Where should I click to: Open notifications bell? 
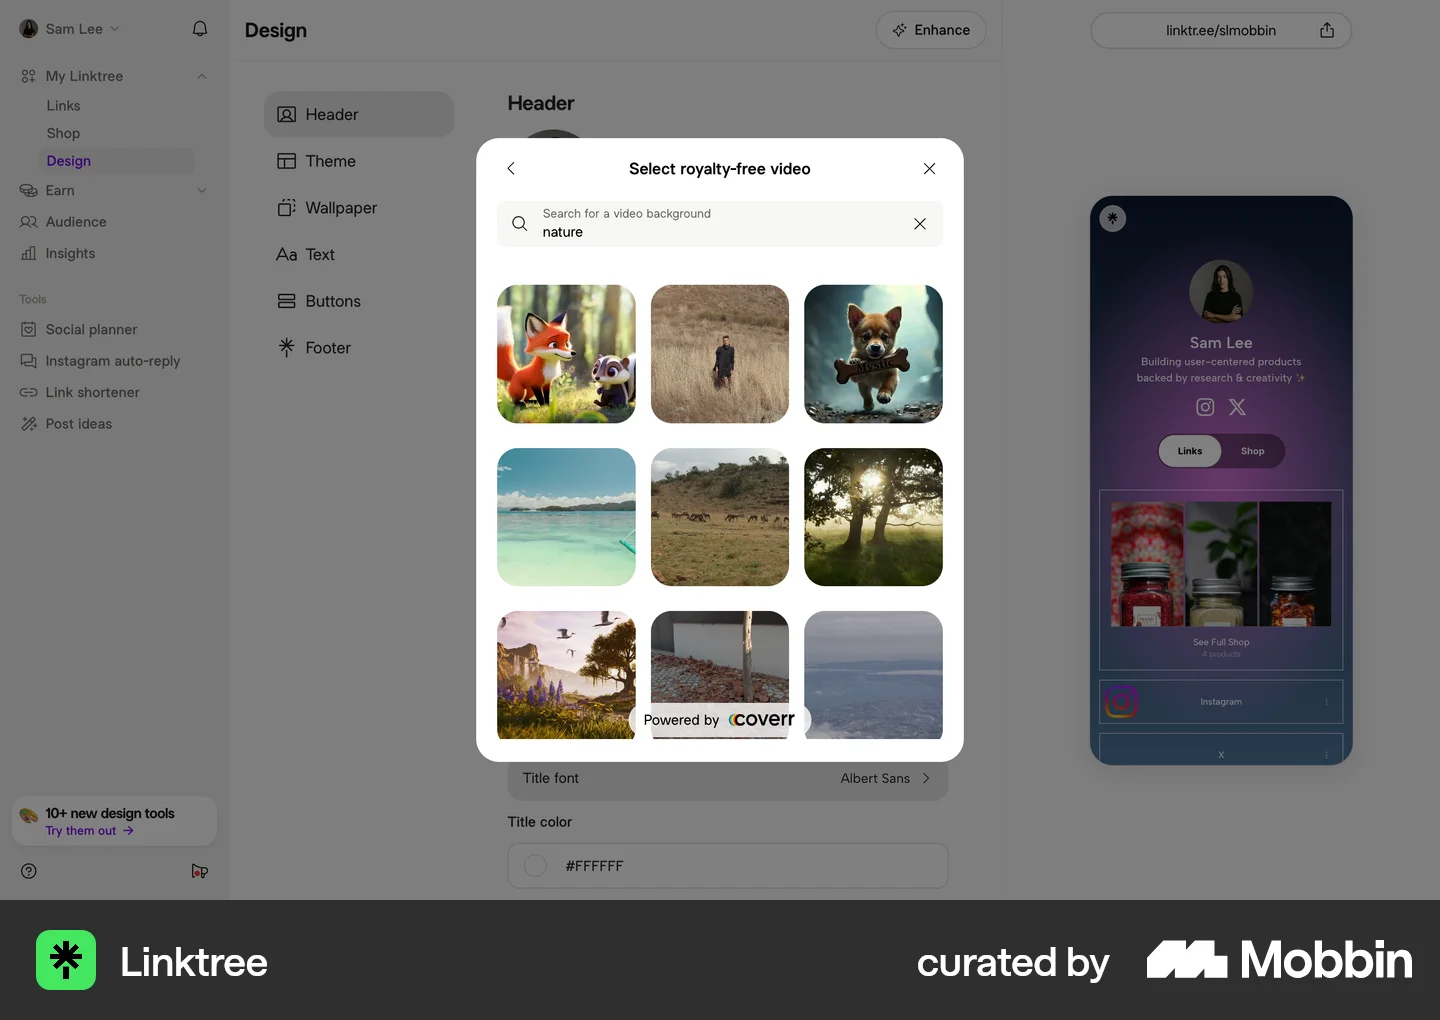click(x=200, y=29)
